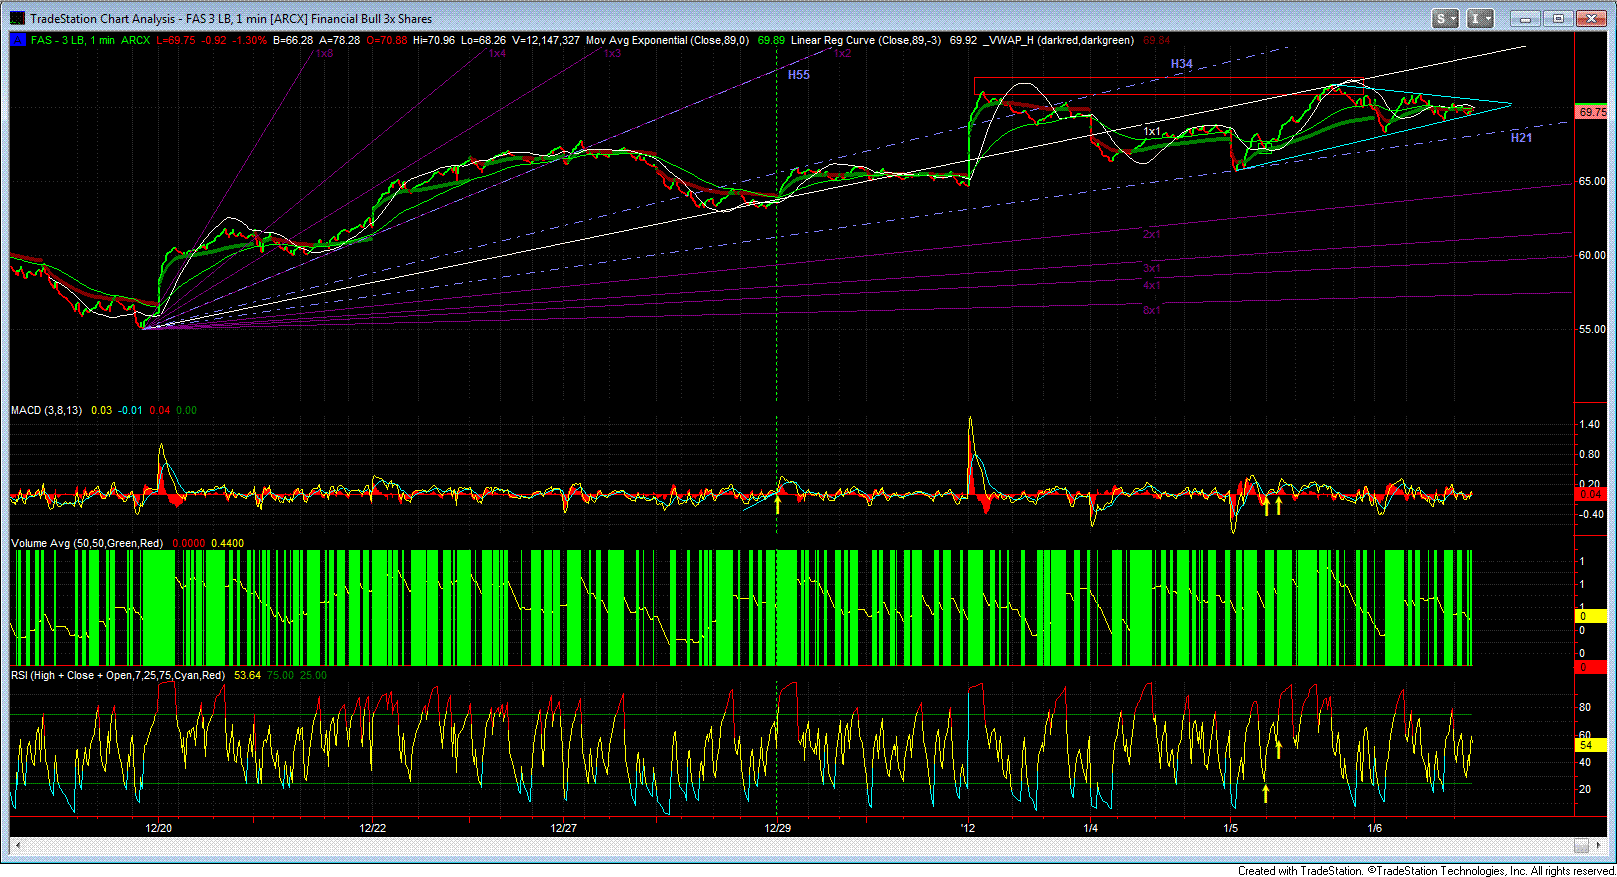Viewport: 1617px width, 877px height.
Task: Select the Volume Avg subgraph label
Action: pos(87,543)
